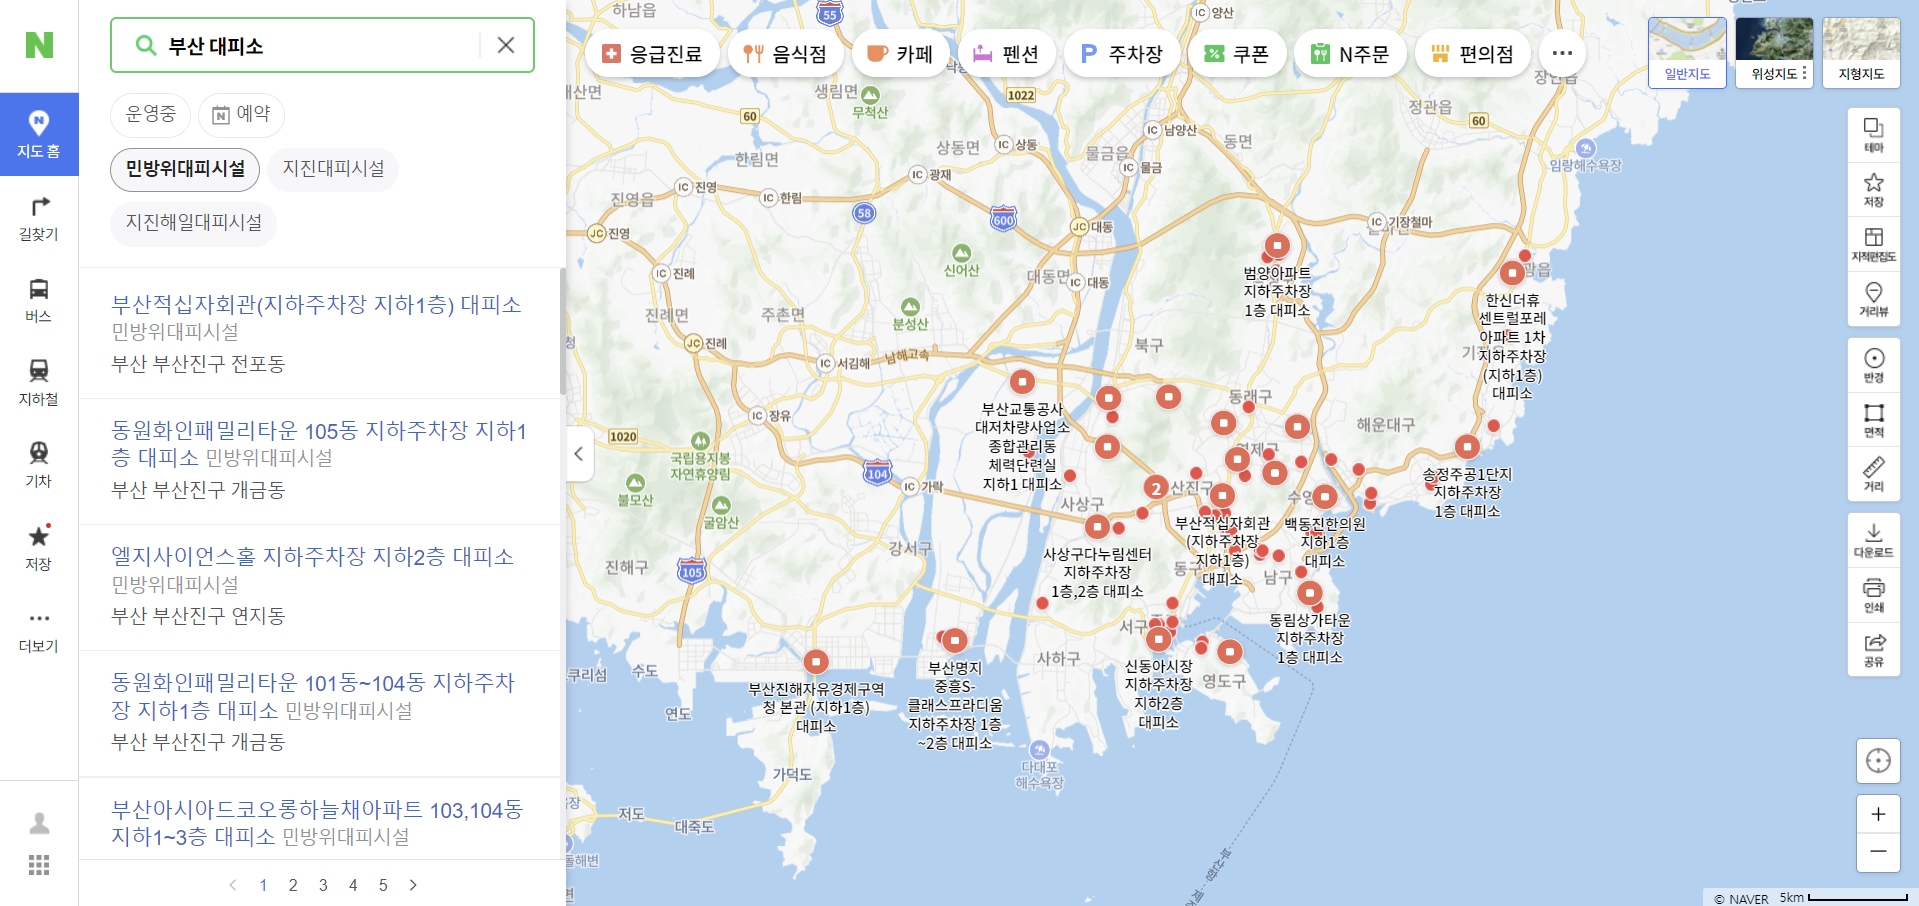The image size is (1919, 906).
Task: Go to results page 2
Action: click(x=293, y=885)
